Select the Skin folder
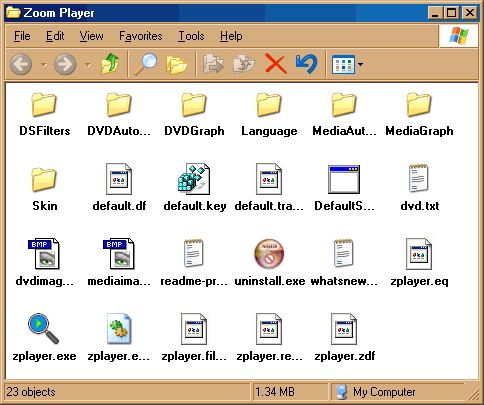The height and width of the screenshot is (405, 484). pos(44,179)
